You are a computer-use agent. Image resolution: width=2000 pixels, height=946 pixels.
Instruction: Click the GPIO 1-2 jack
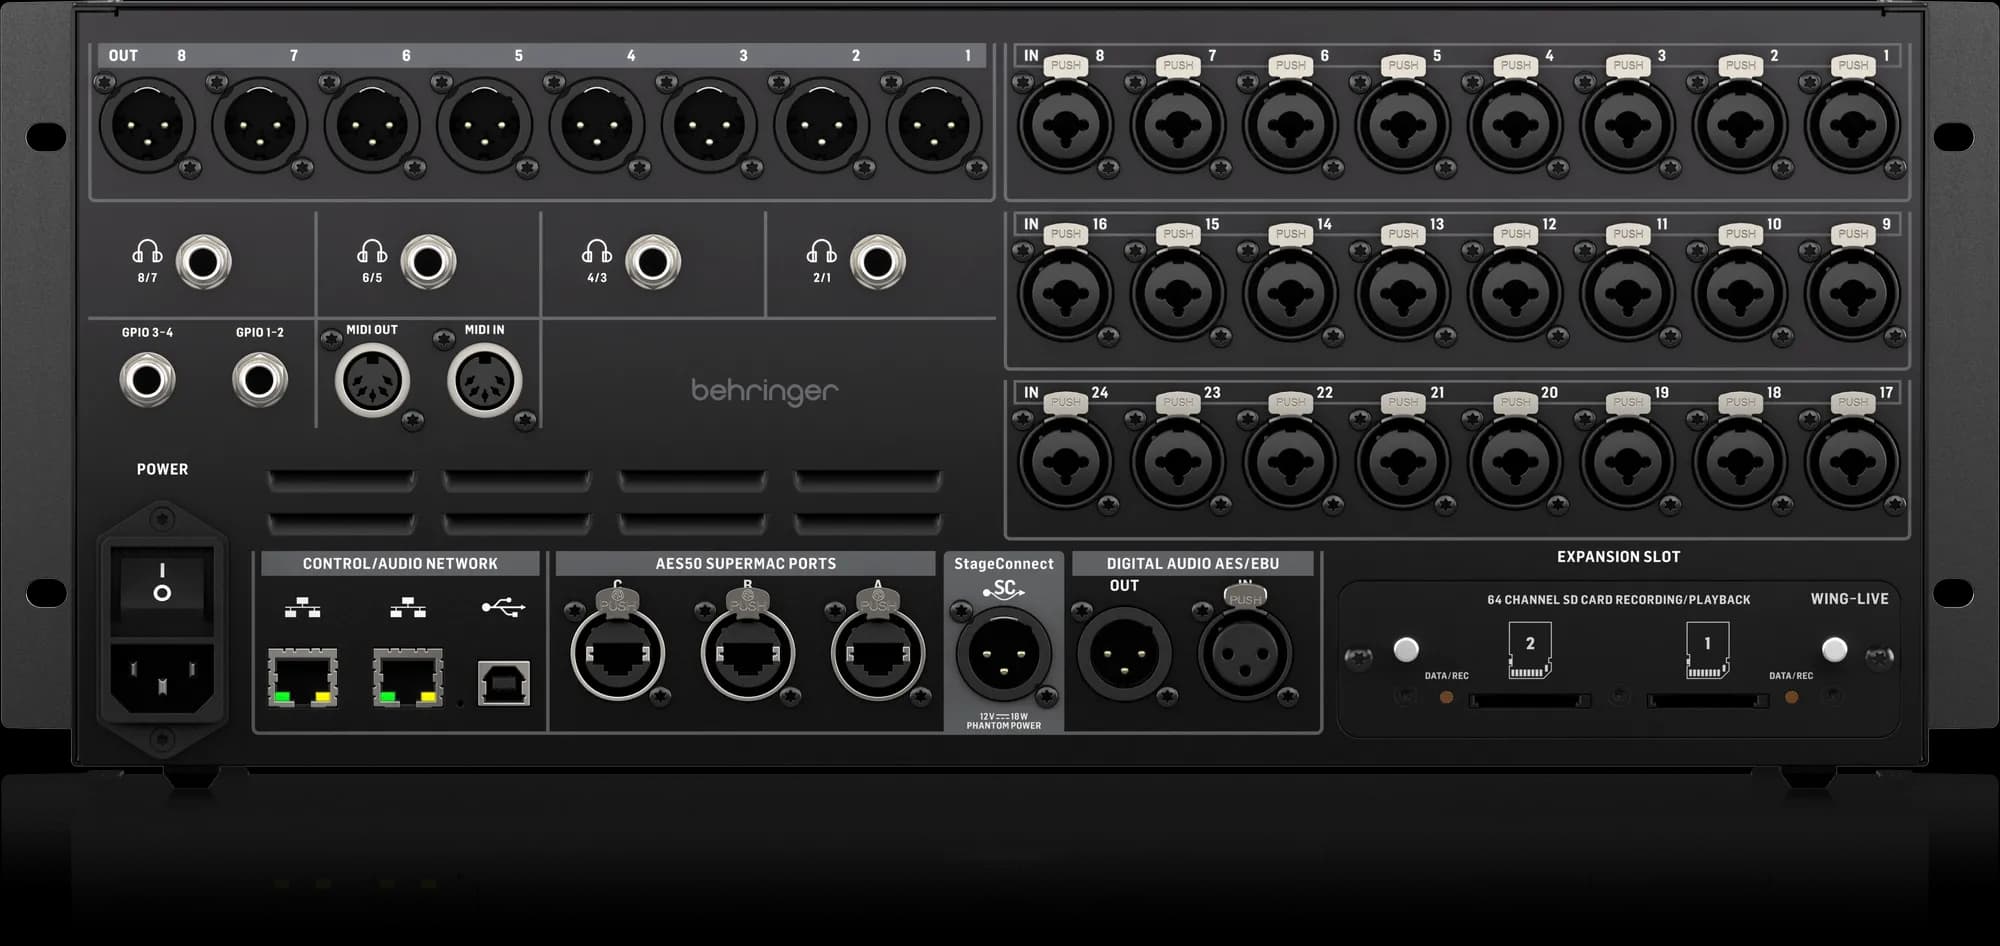(260, 380)
